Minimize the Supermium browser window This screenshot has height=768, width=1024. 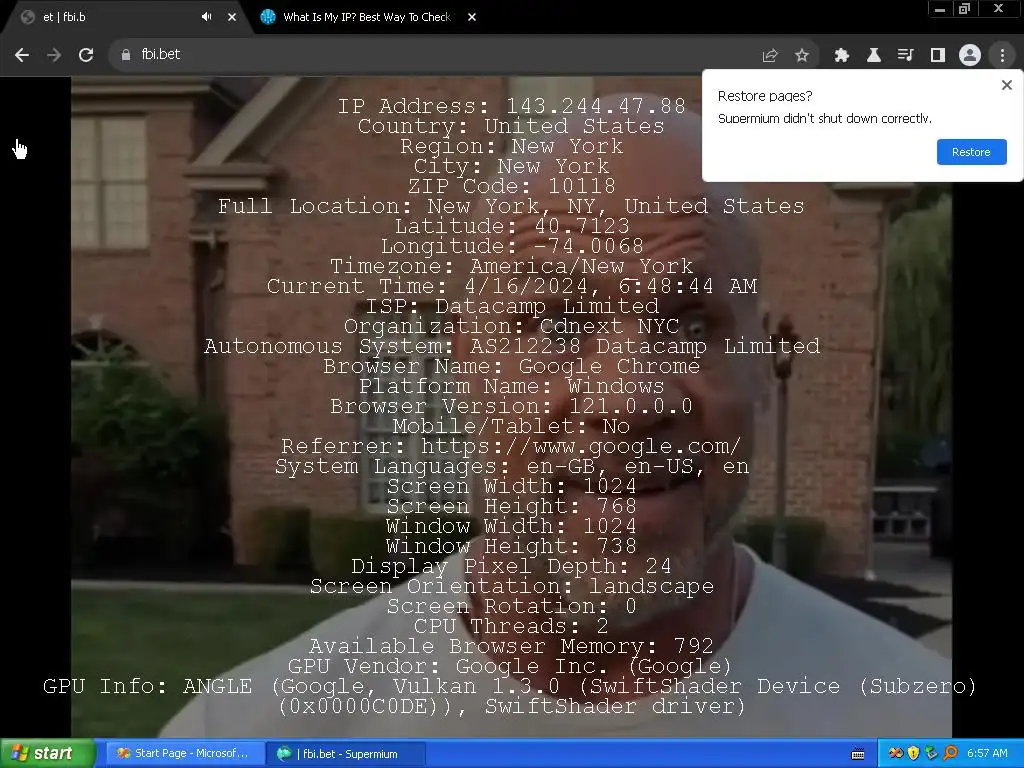click(940, 8)
